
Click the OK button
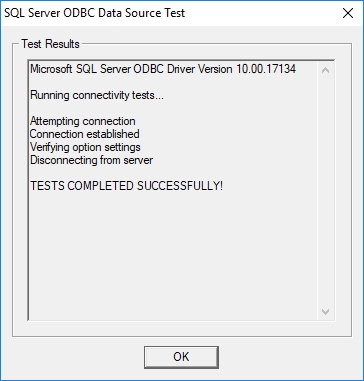click(x=181, y=357)
